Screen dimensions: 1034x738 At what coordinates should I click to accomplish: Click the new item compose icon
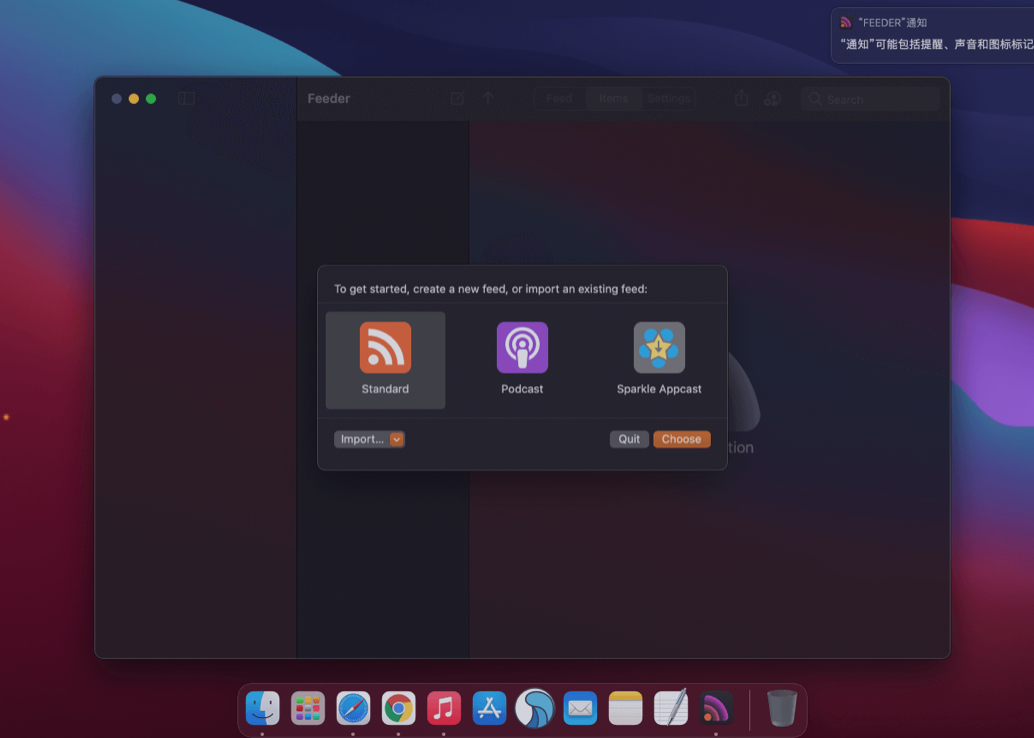pyautogui.click(x=457, y=98)
